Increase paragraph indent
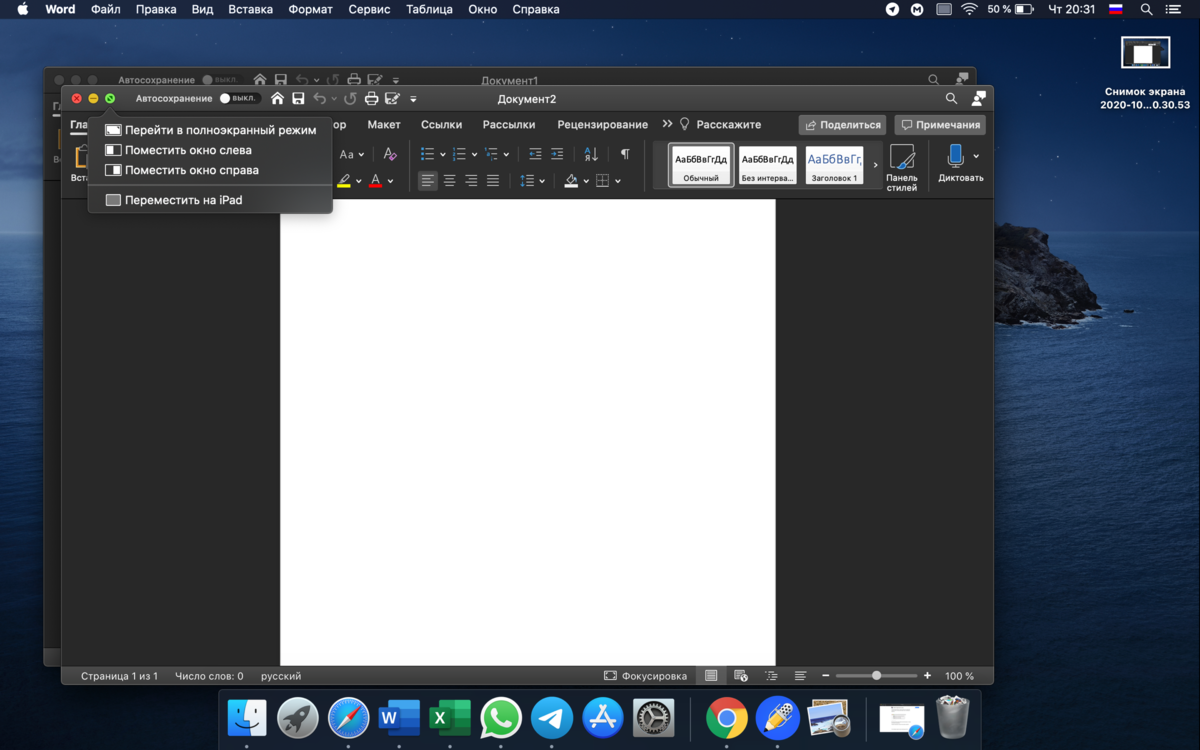Viewport: 1200px width, 750px height. point(557,154)
